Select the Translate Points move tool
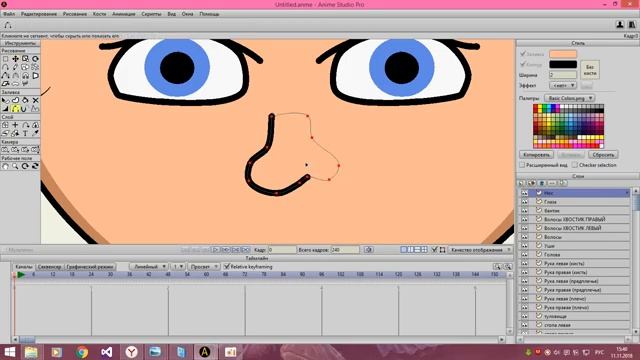This screenshot has width=640, height=360. pyautogui.click(x=16, y=59)
